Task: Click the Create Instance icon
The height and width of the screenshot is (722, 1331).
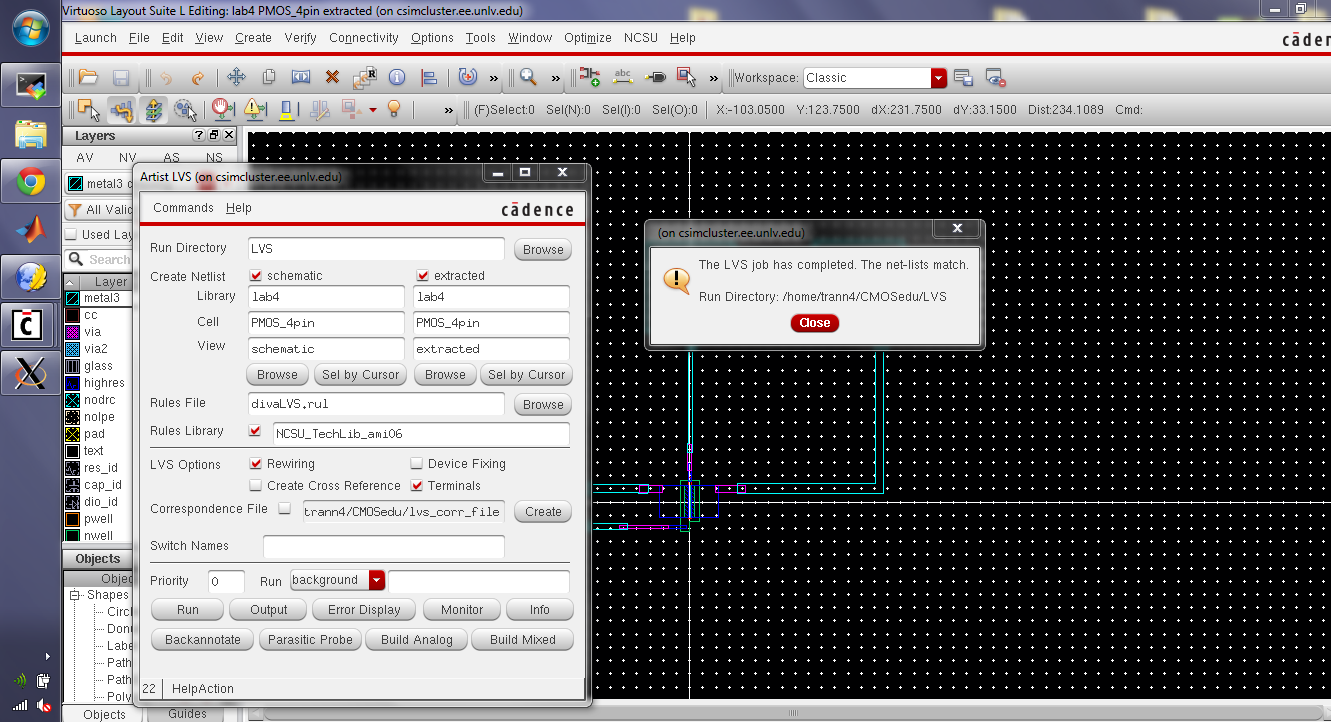Action: [x=590, y=77]
